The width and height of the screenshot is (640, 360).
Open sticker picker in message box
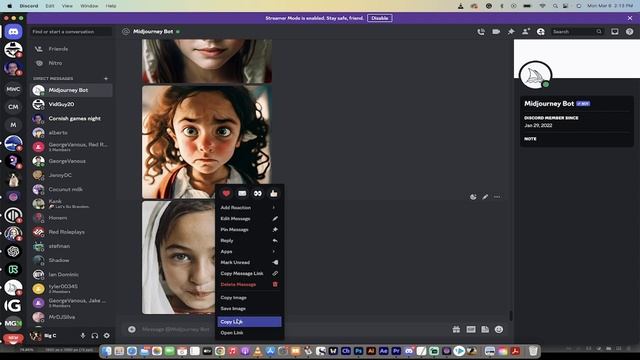click(485, 329)
